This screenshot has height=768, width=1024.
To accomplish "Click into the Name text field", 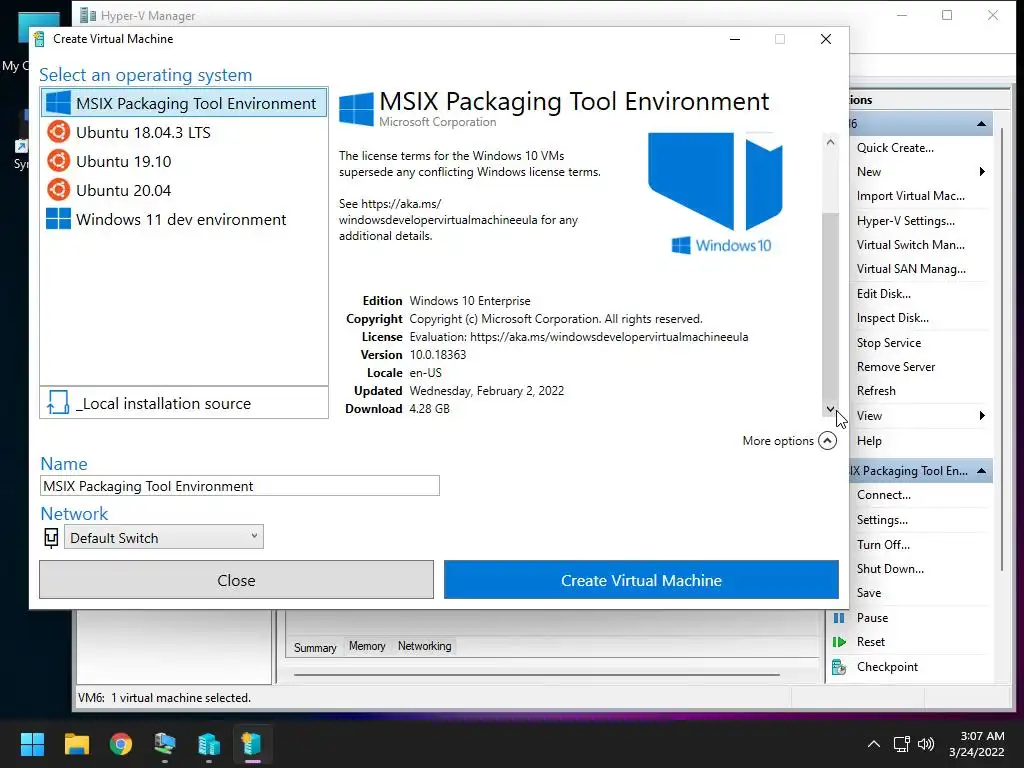I will click(240, 486).
